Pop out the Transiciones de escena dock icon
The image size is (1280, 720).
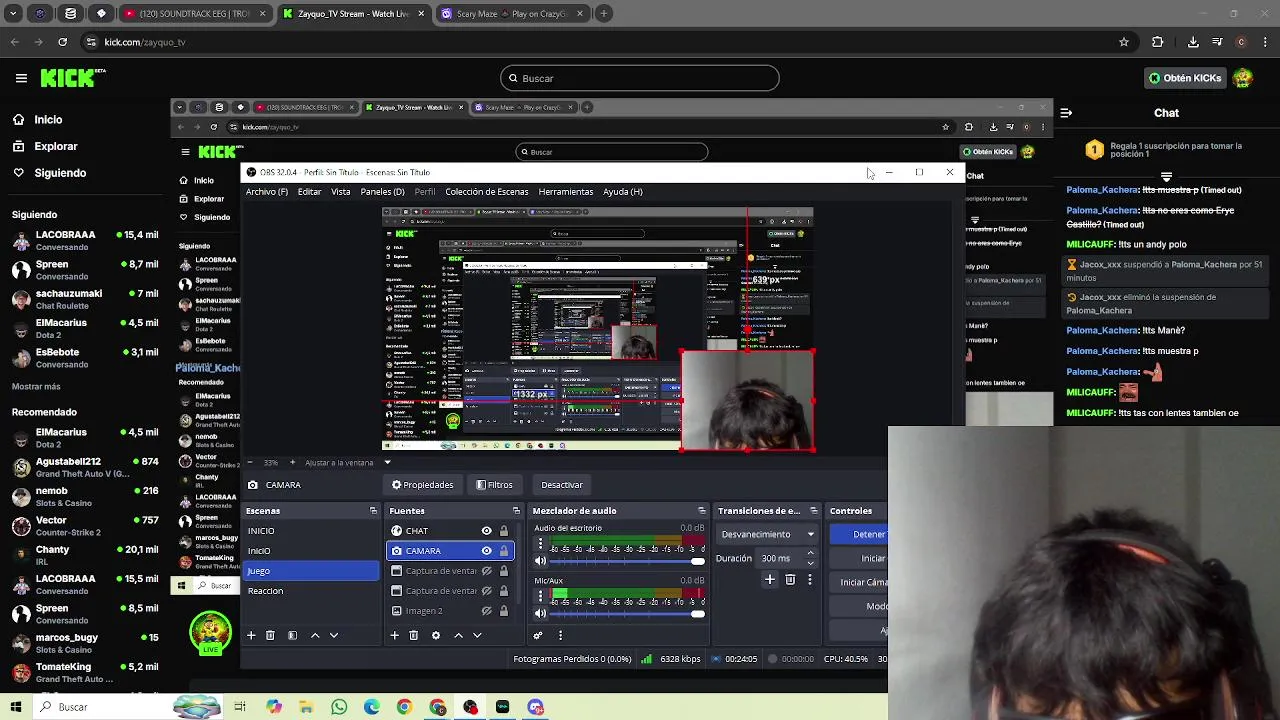(x=813, y=511)
